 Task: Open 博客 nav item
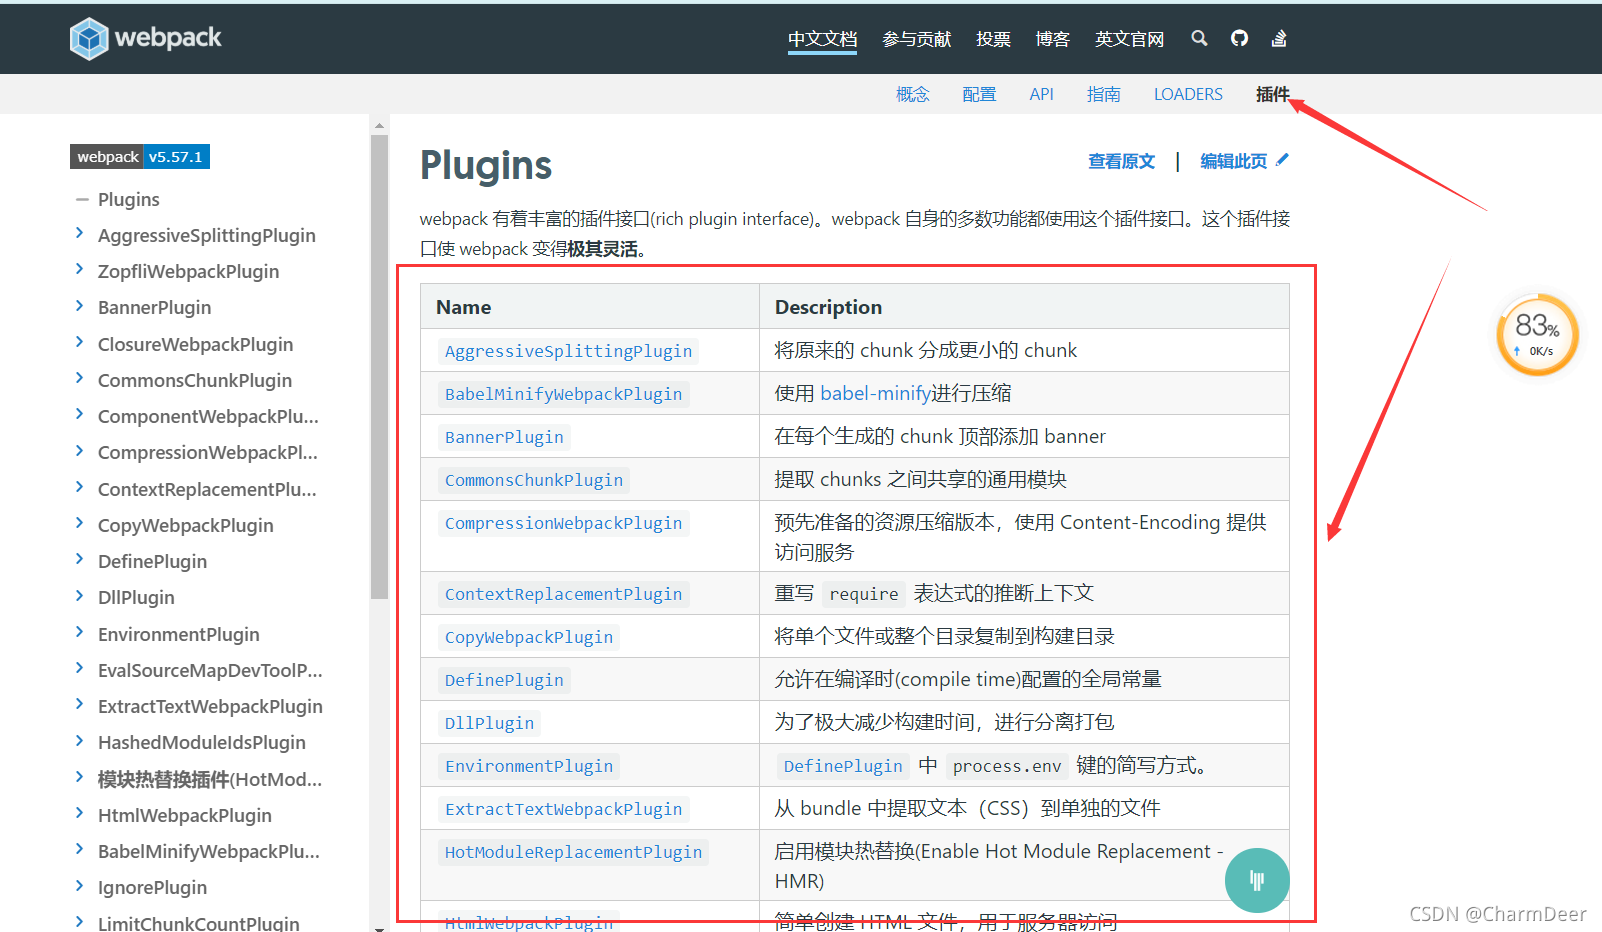[1052, 39]
